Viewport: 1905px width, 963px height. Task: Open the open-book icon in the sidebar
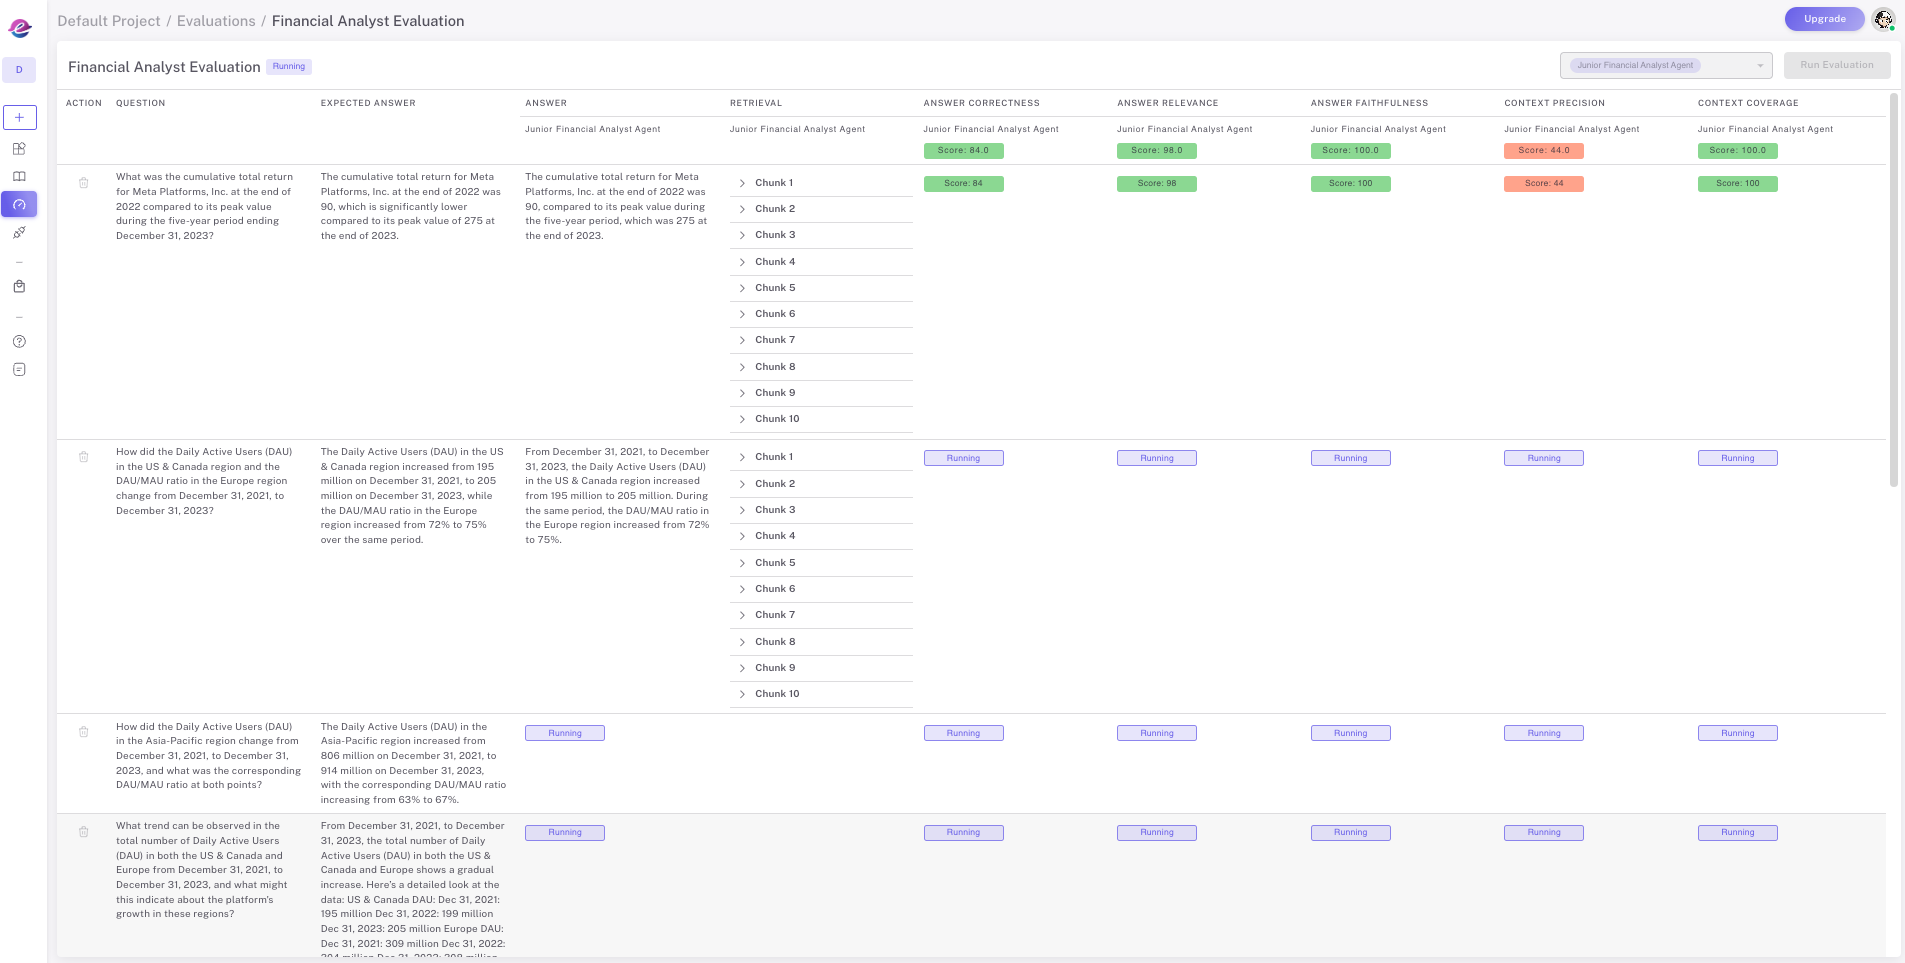coord(19,176)
